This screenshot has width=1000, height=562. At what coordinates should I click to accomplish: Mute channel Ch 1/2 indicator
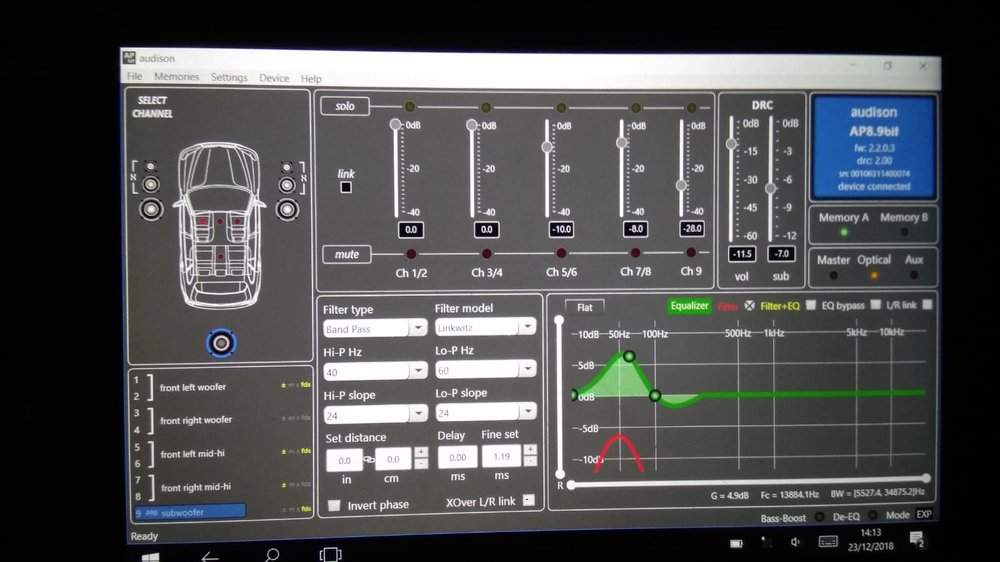(411, 254)
